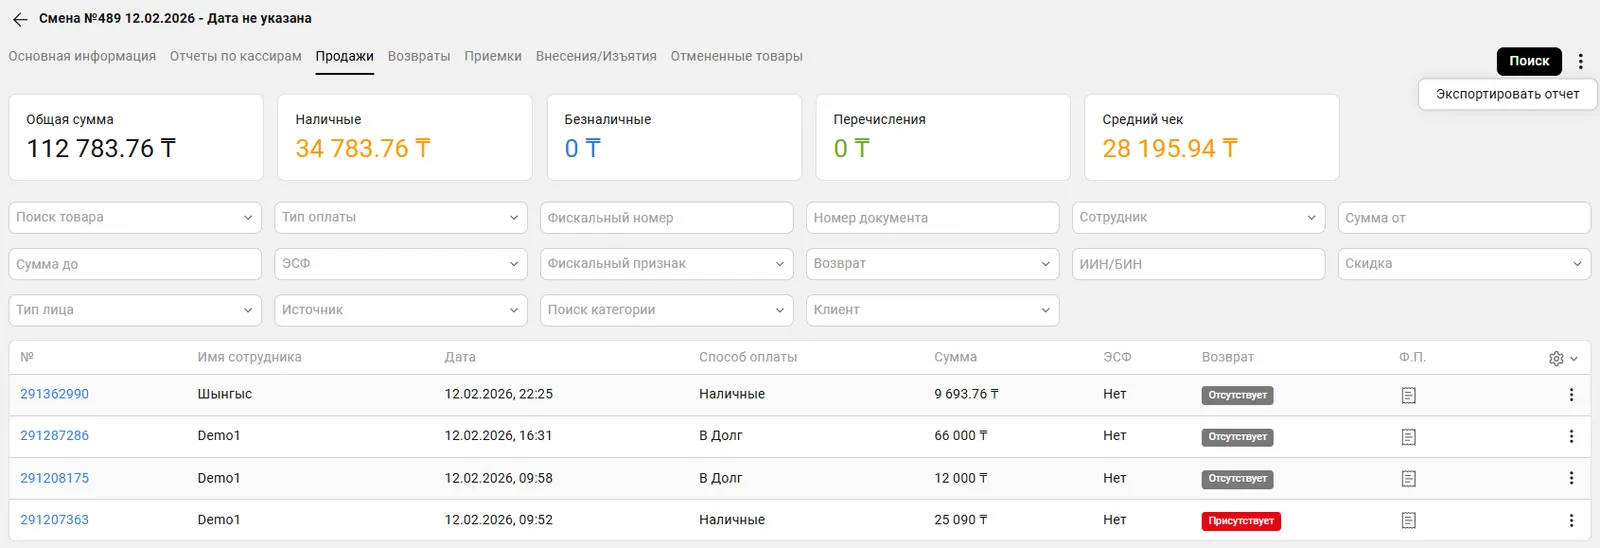Viewport: 1600px width, 548px height.
Task: Open sale number 291287286 link
Action: 54,436
